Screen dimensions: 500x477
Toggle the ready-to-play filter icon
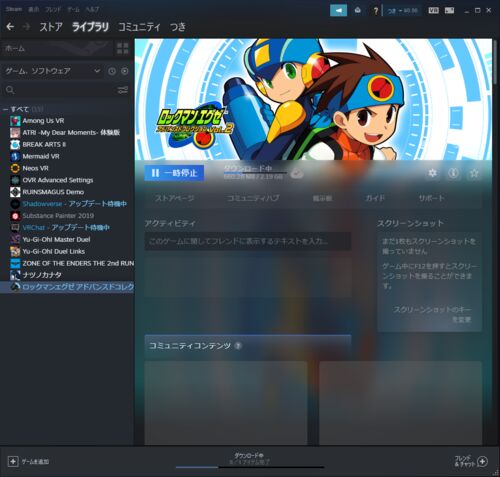(125, 71)
